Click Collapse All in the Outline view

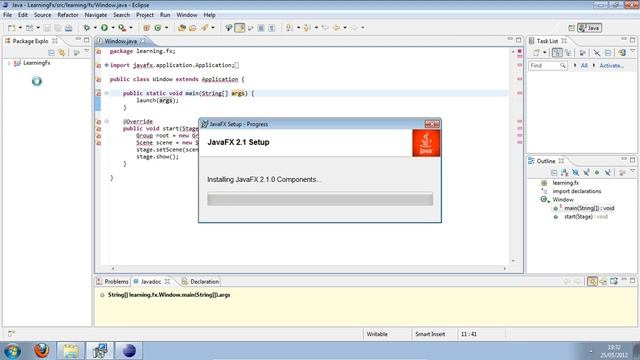click(554, 173)
